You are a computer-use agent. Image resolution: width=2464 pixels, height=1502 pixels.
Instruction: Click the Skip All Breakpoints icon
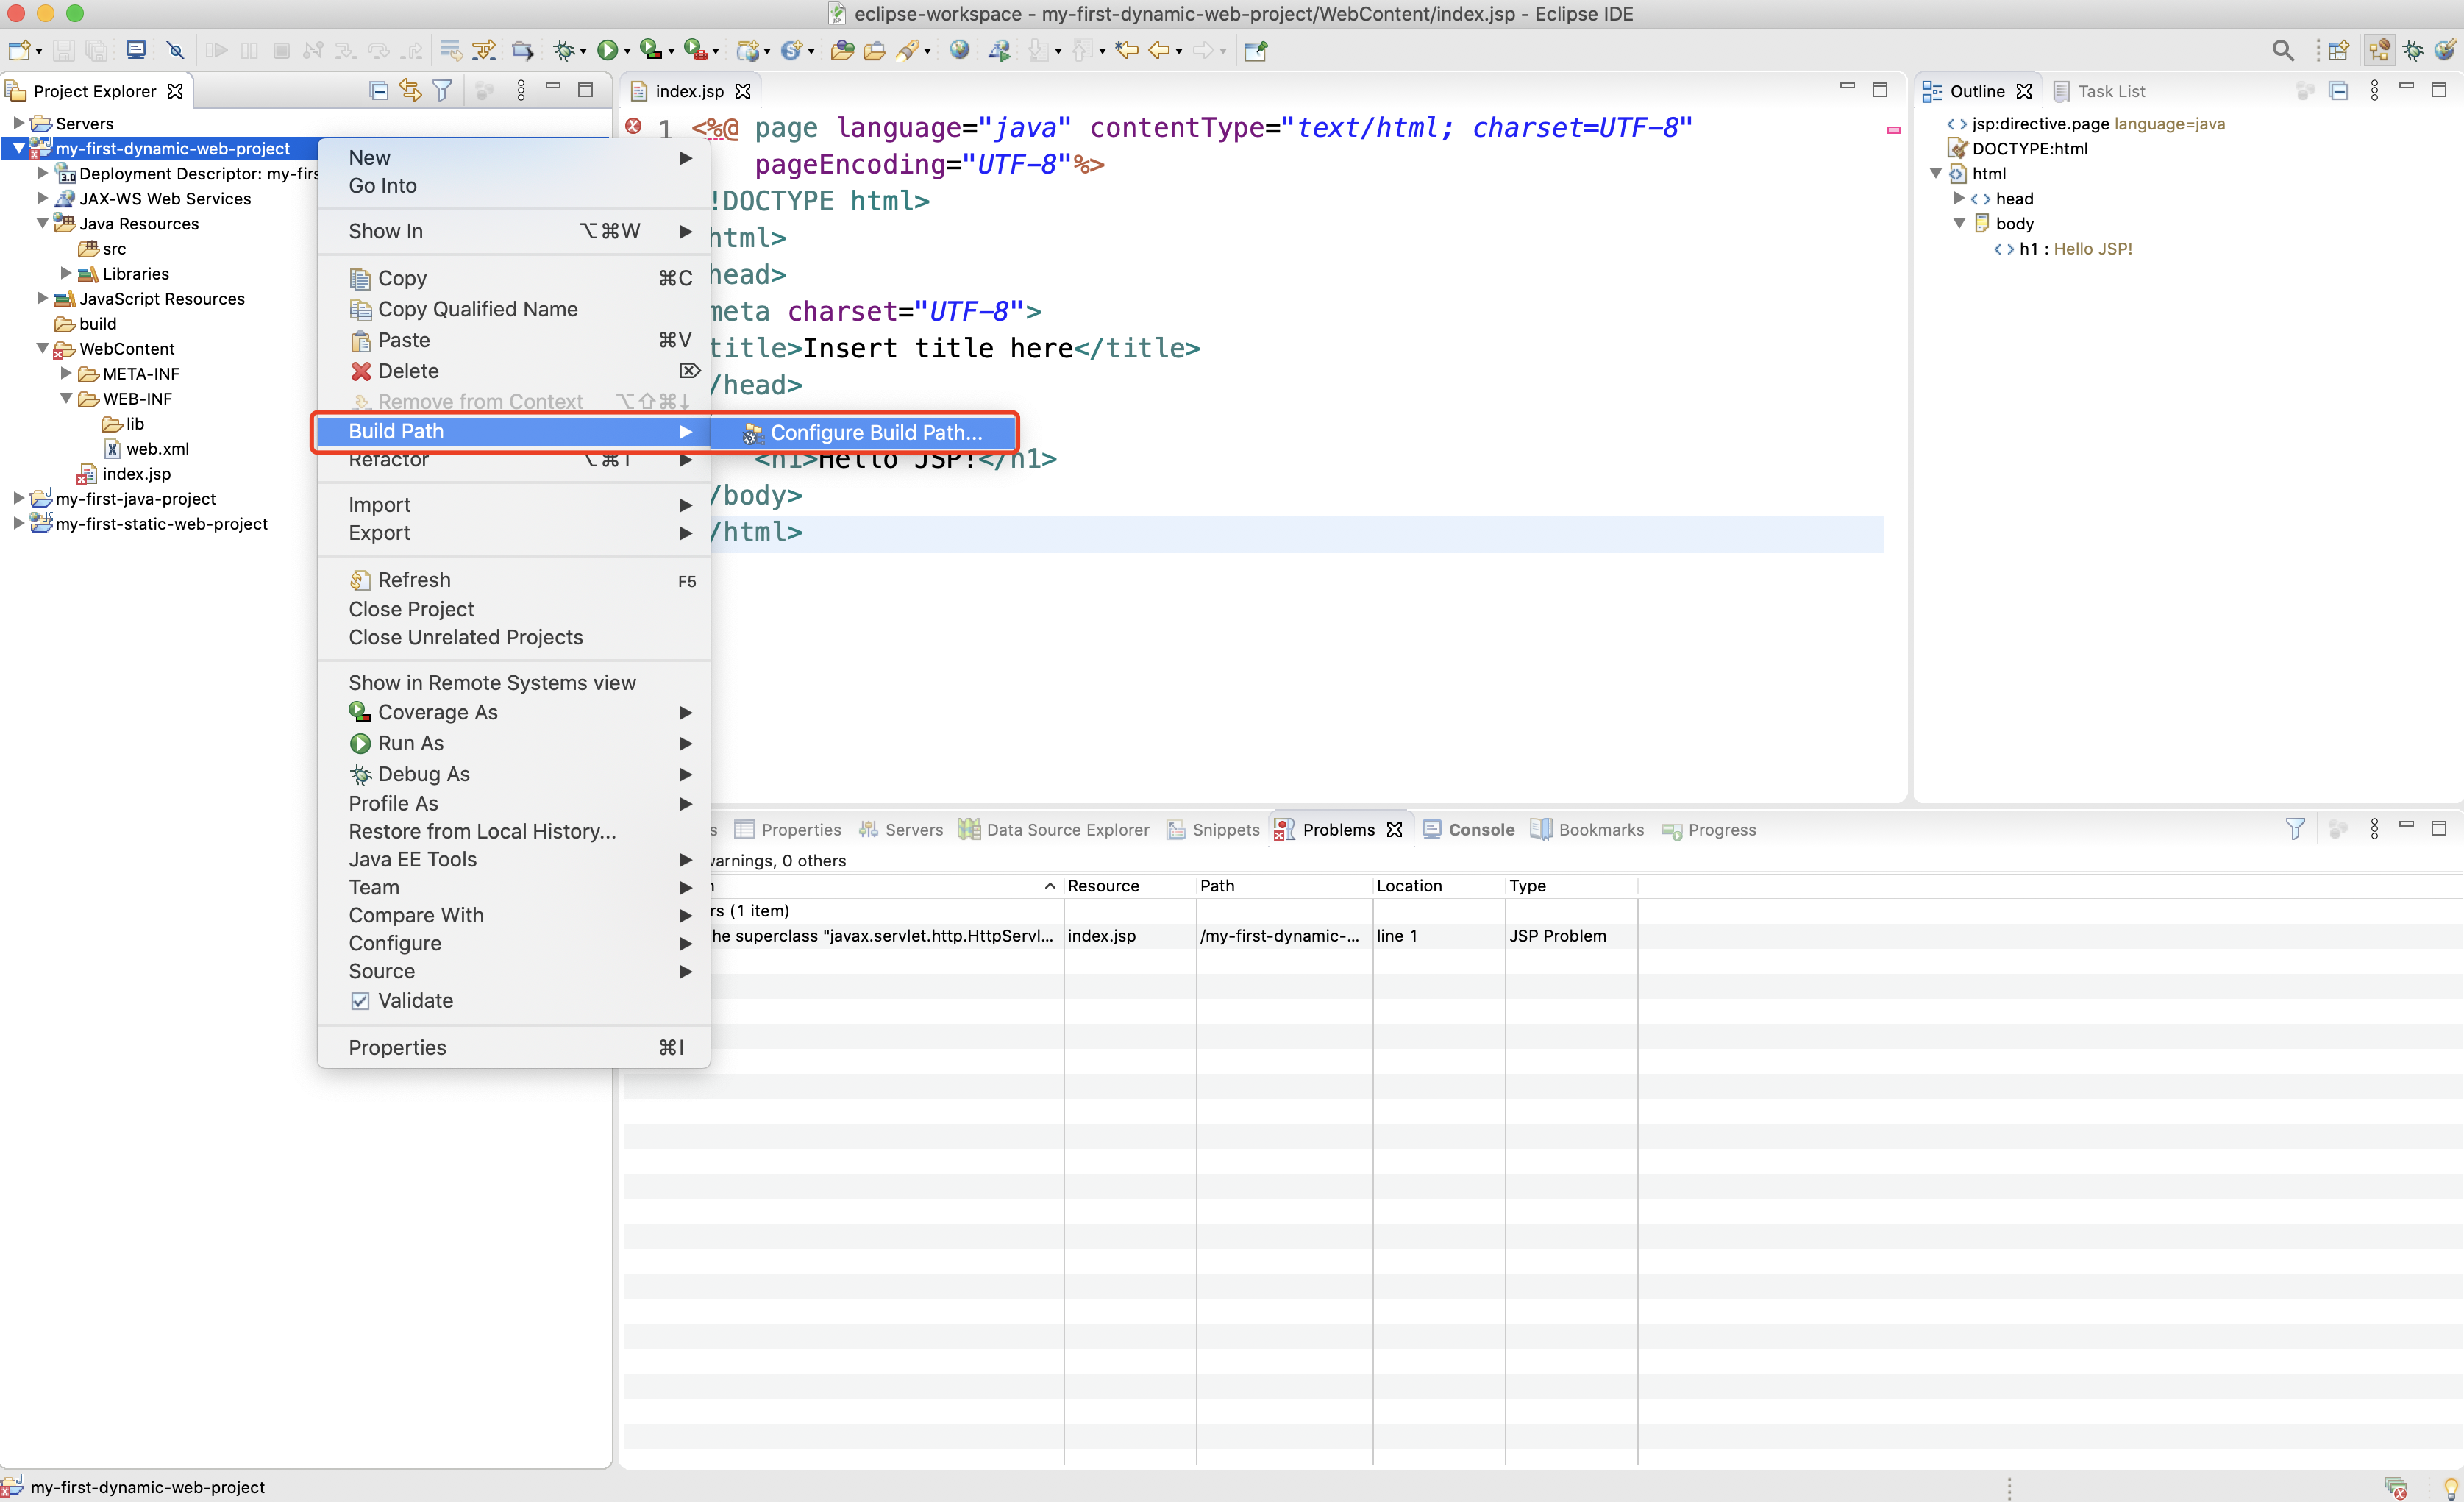coord(176,50)
